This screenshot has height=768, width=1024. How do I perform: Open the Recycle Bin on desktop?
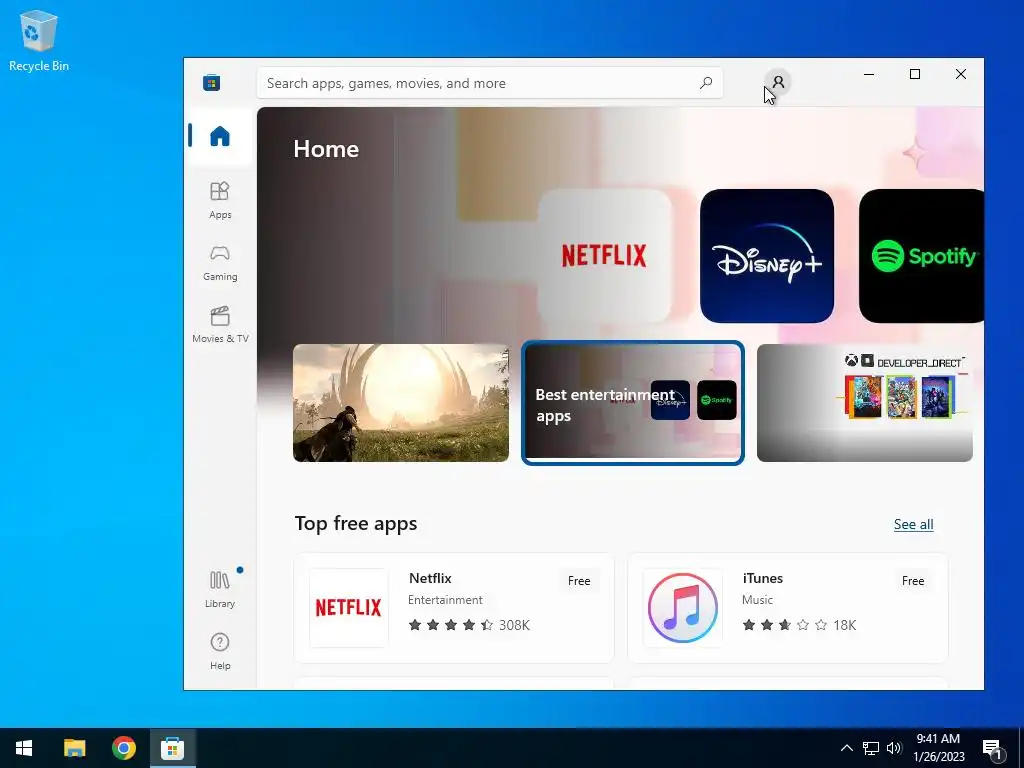39,40
